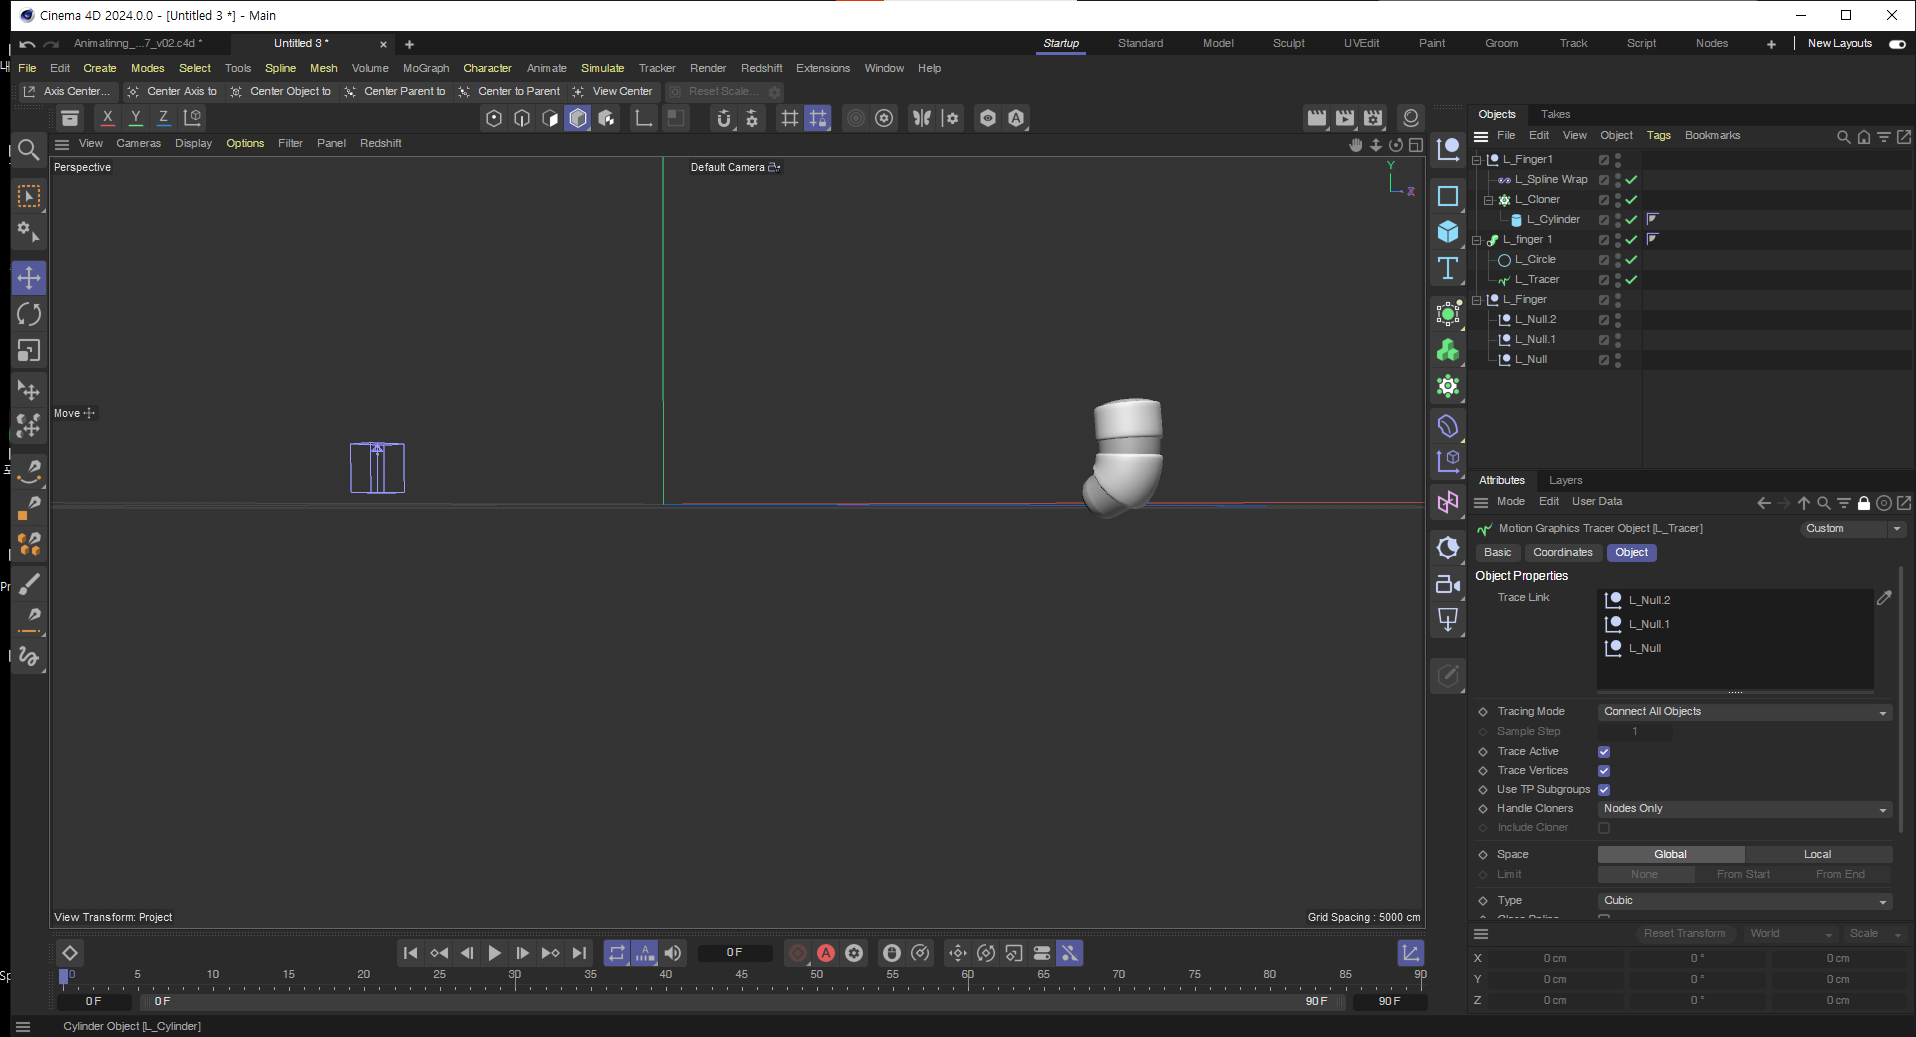Click the Axis Center button
Screen dimensions: 1916x1037
[x=67, y=92]
